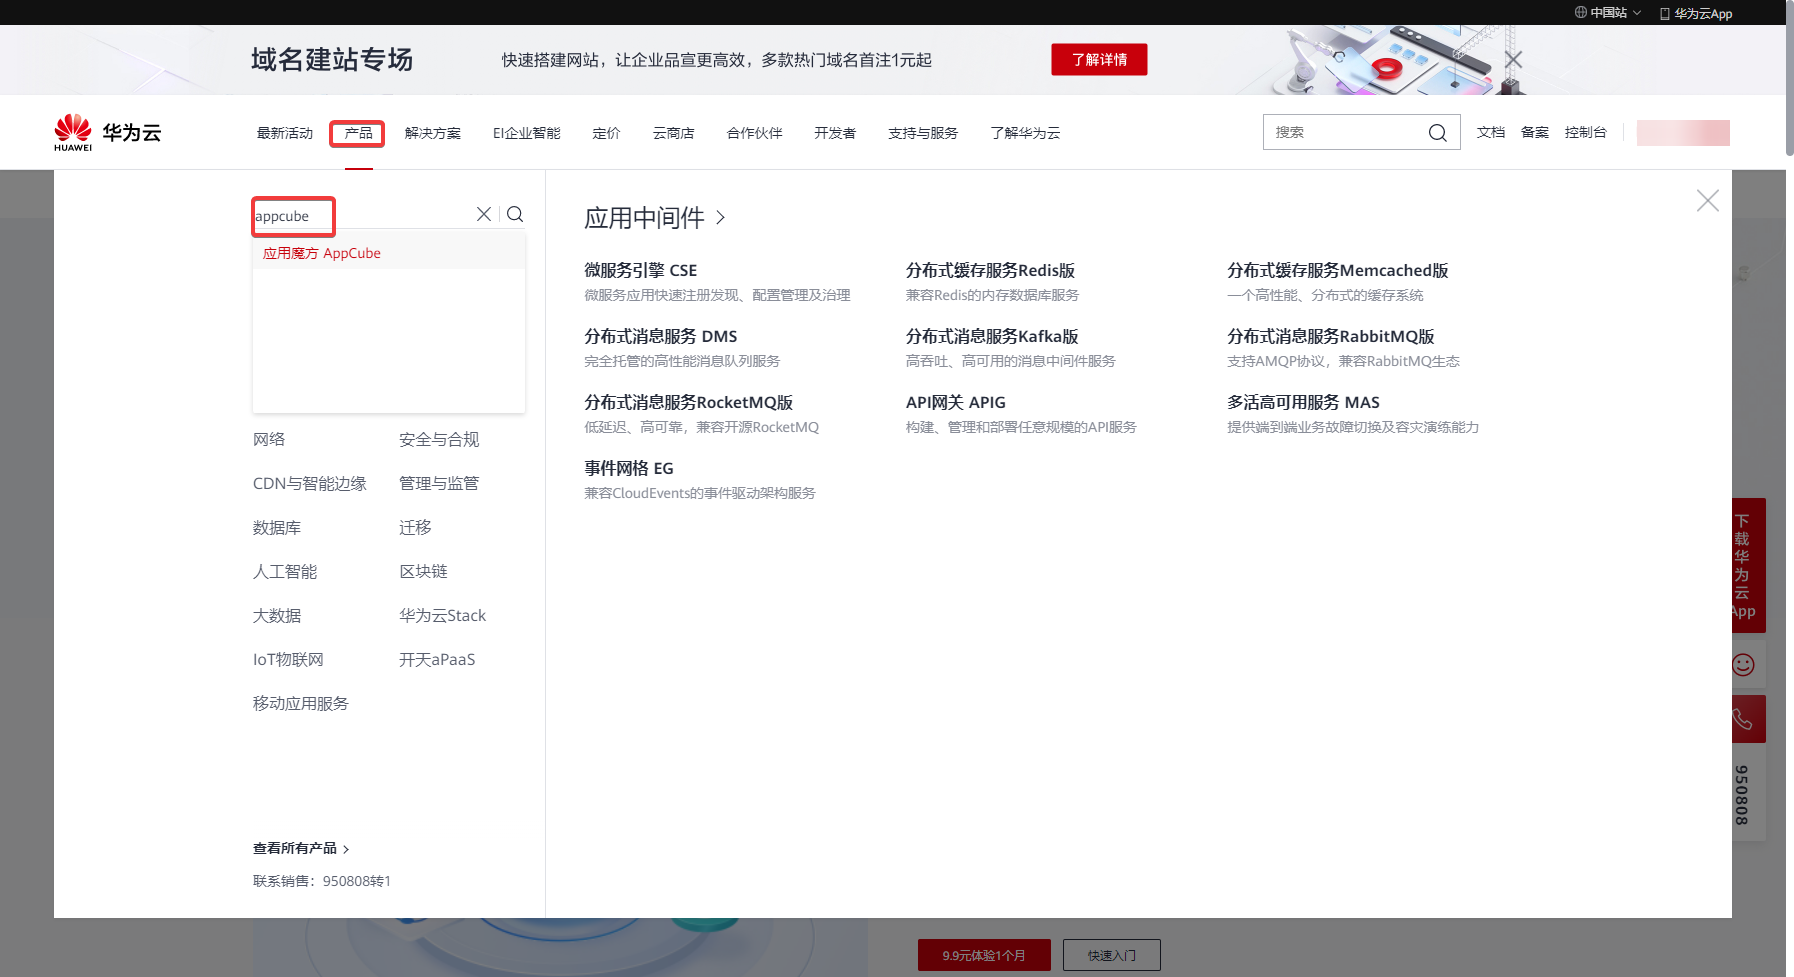Select the 人工智能 category

pos(285,571)
